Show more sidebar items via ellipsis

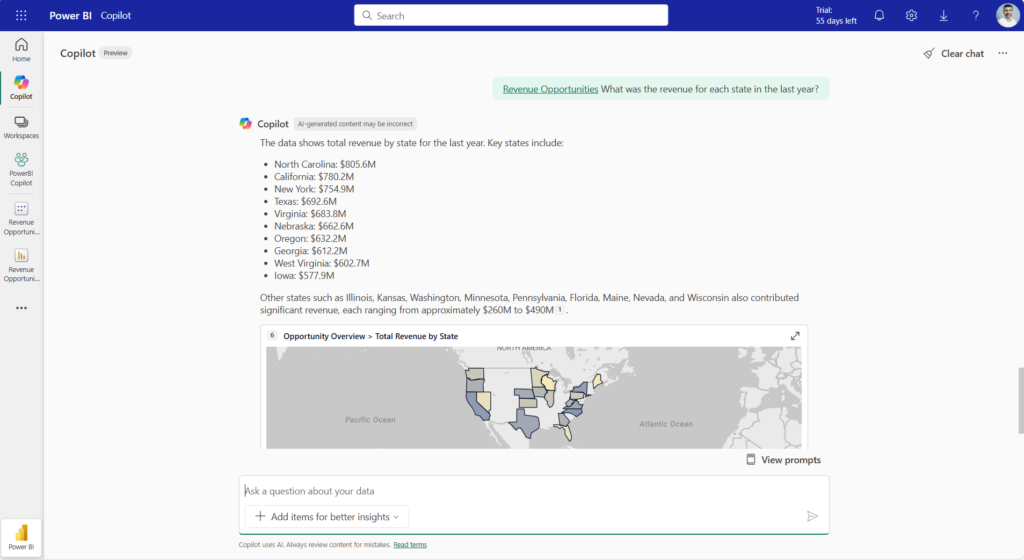[21, 308]
